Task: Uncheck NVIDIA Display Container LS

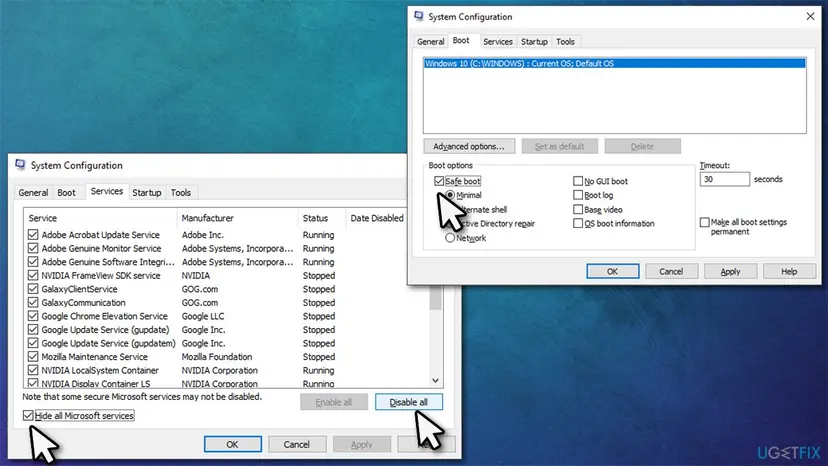Action: point(33,383)
